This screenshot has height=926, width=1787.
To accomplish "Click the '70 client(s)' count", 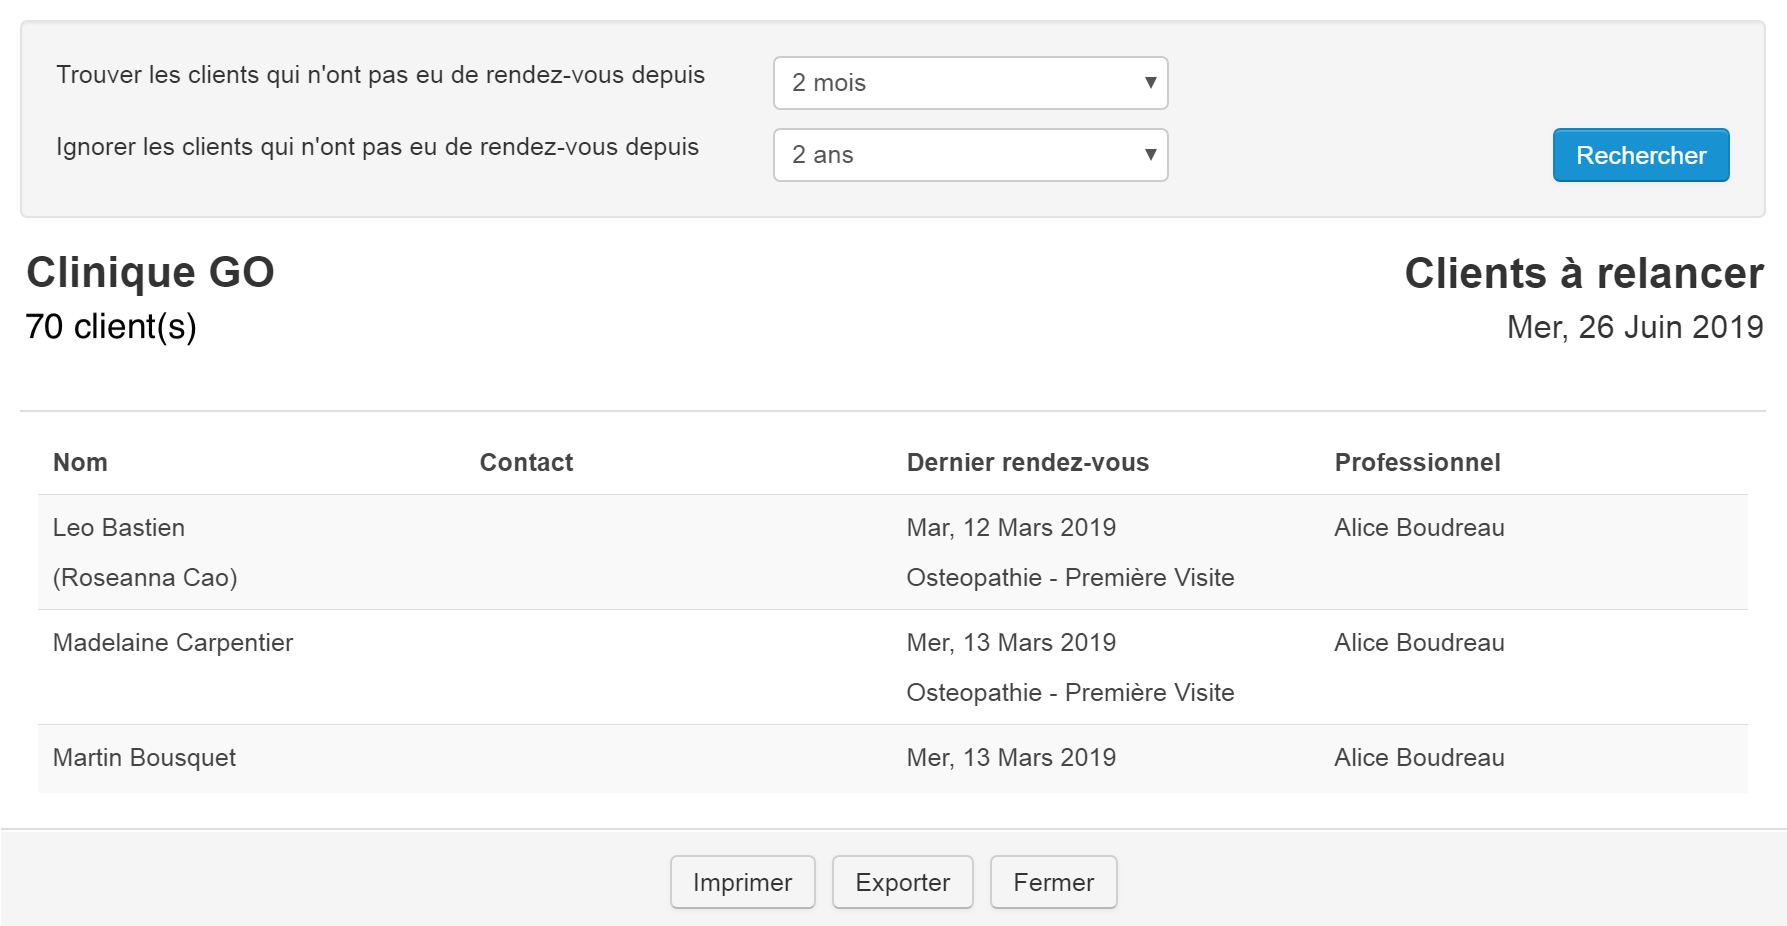I will [x=111, y=326].
